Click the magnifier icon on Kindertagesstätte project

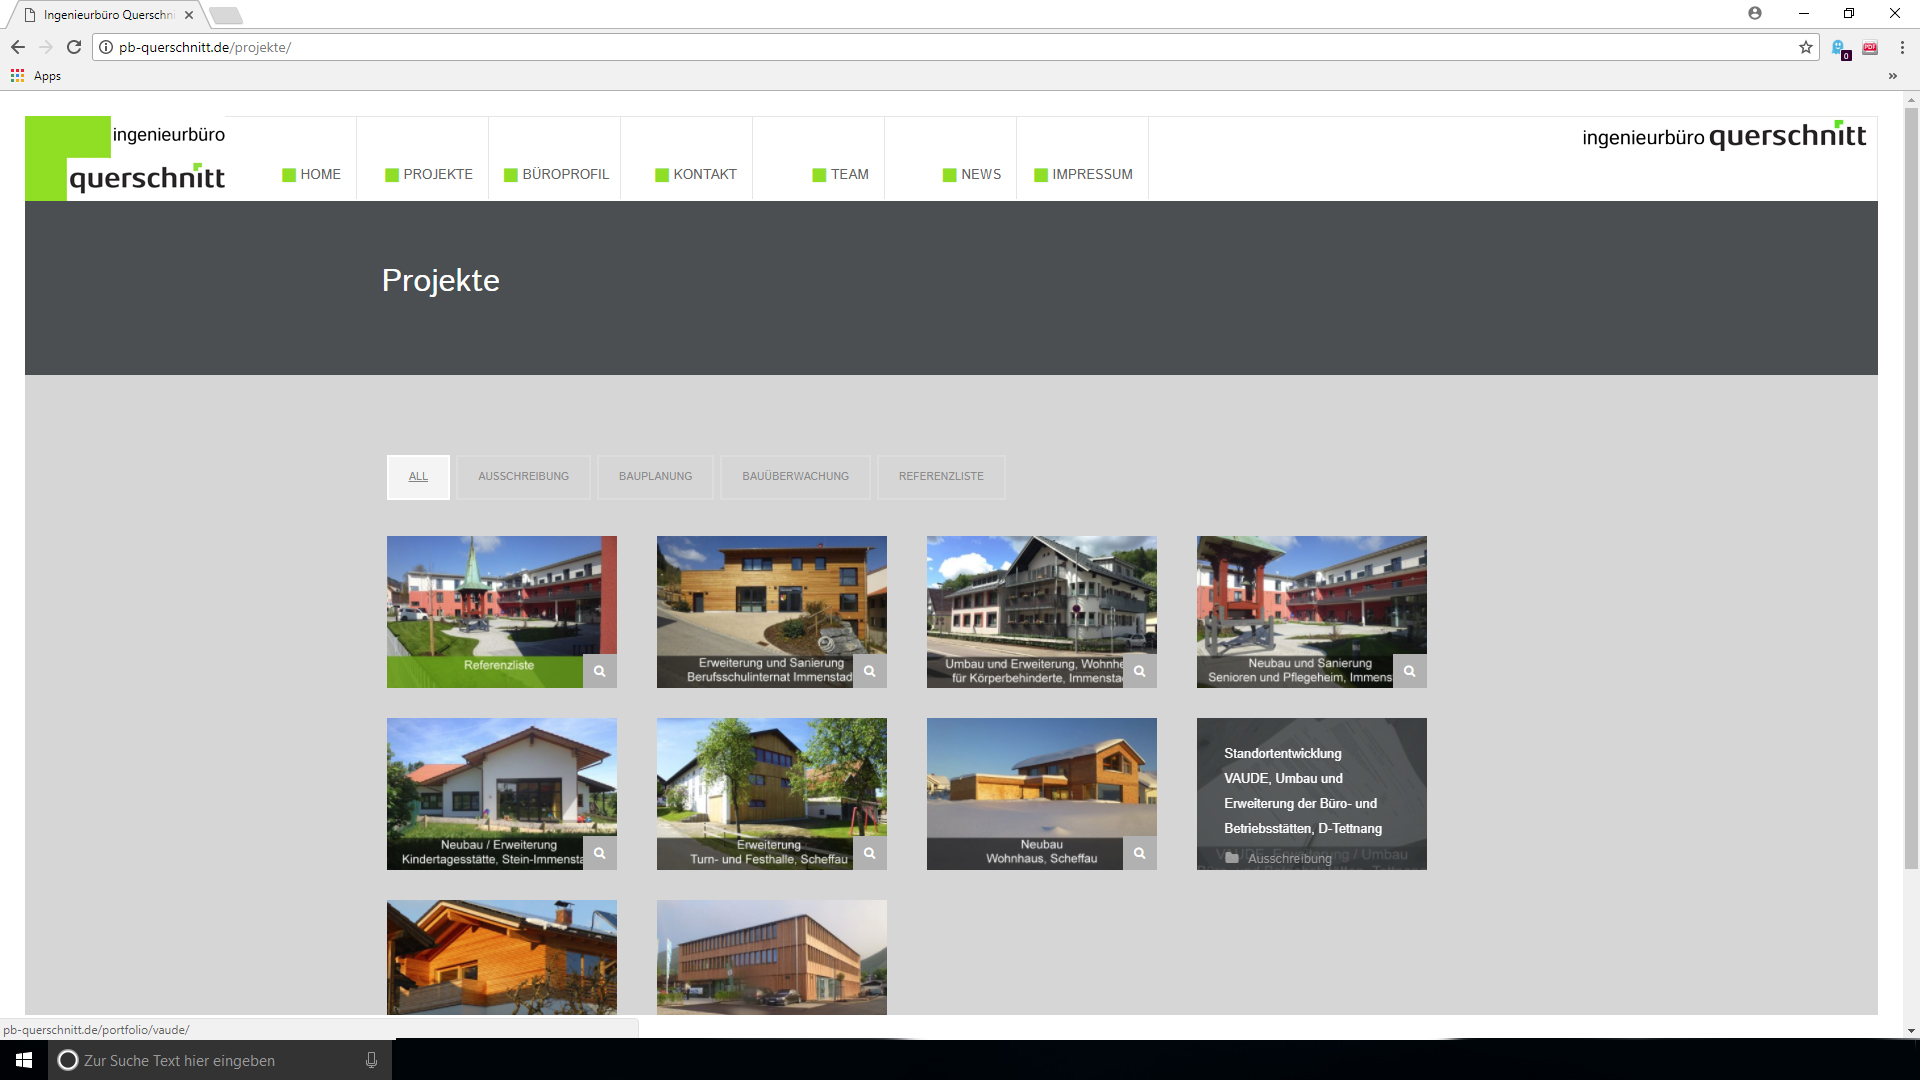600,853
